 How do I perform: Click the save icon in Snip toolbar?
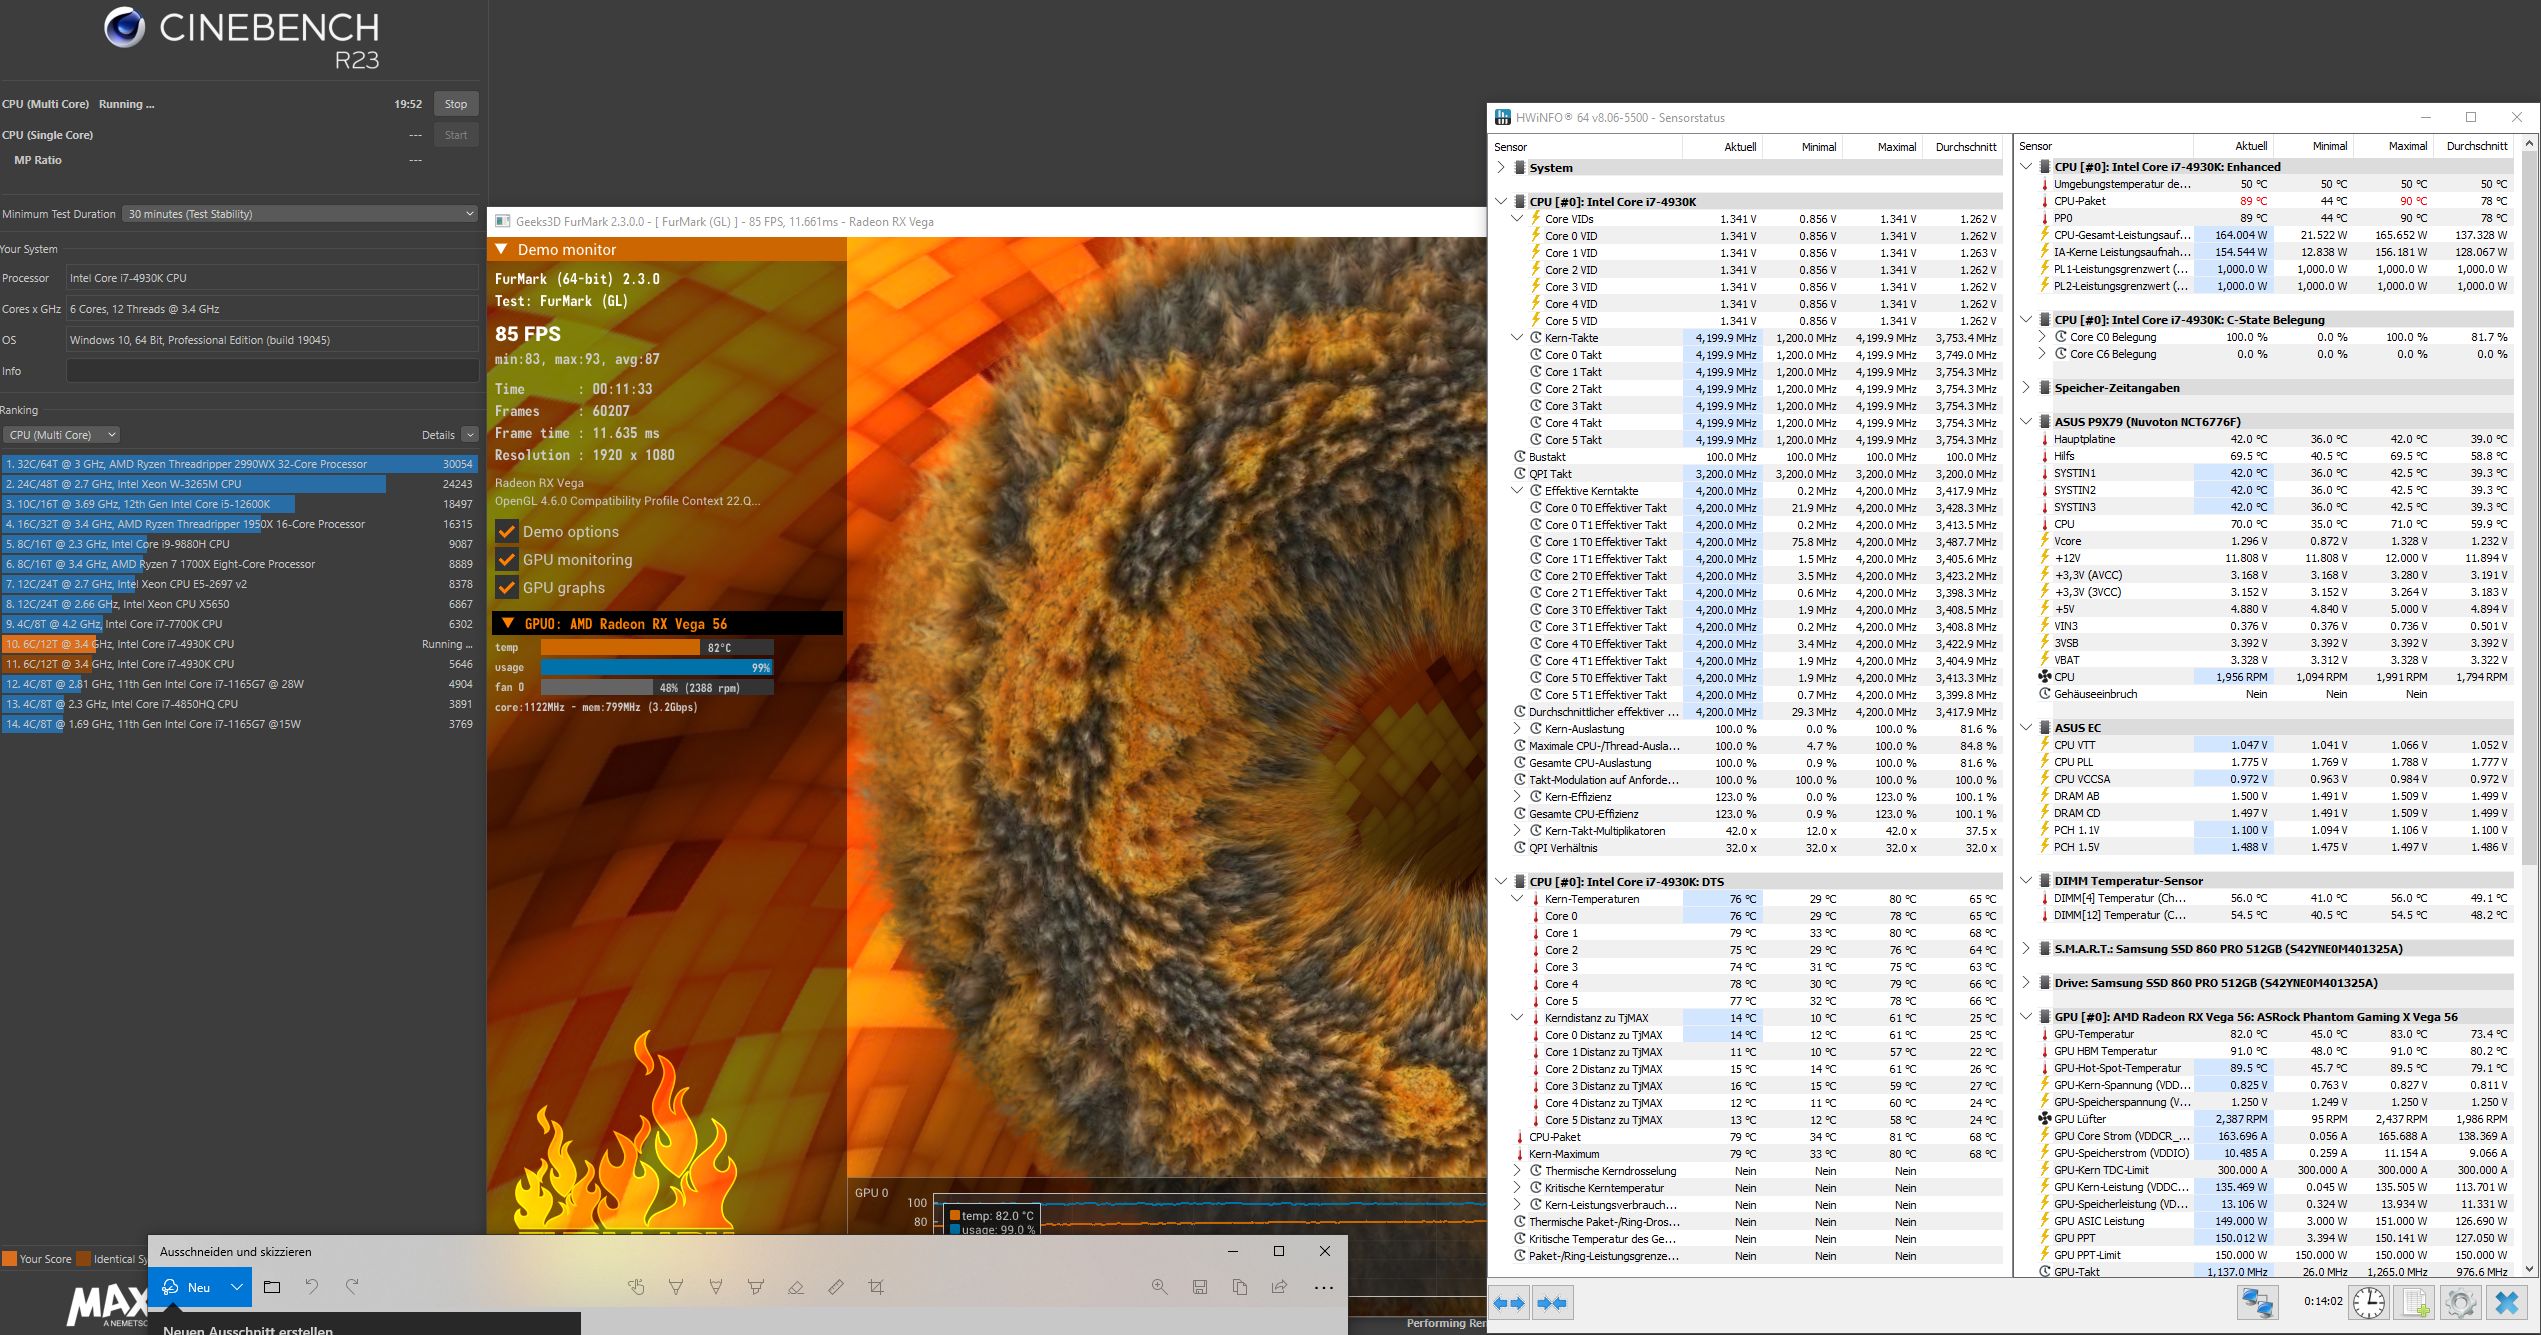[x=1199, y=1287]
